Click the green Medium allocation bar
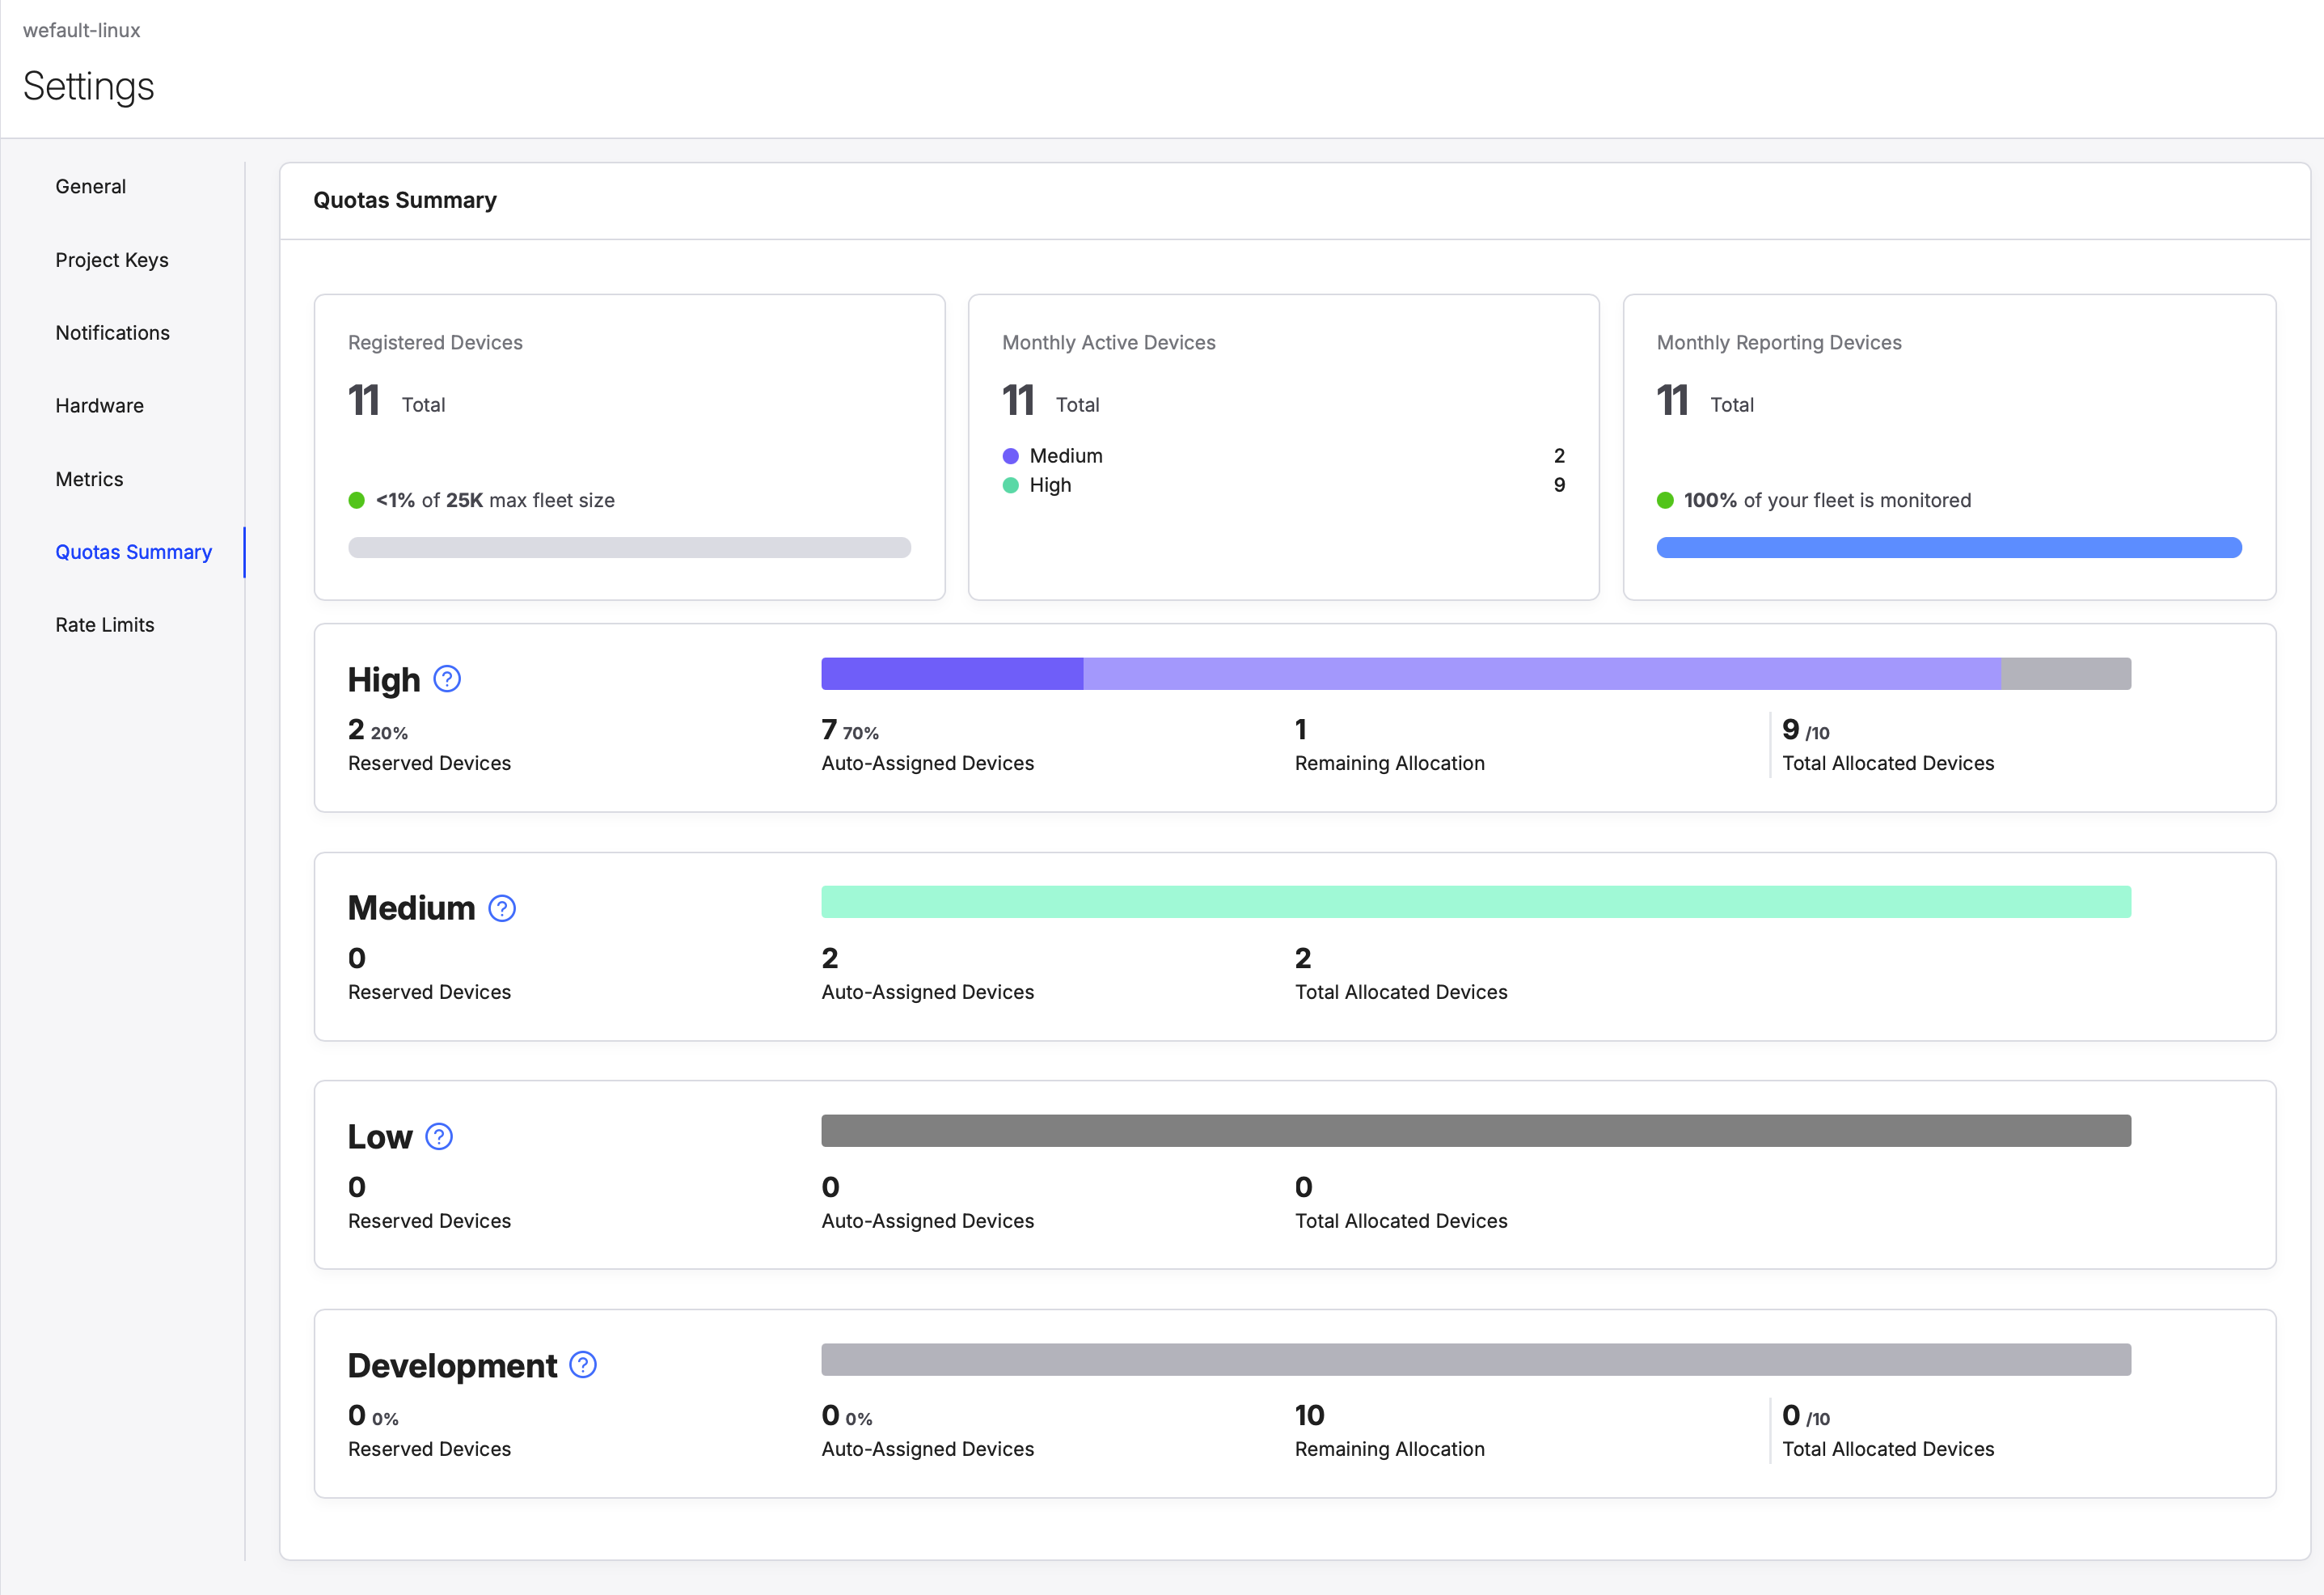Image resolution: width=2324 pixels, height=1595 pixels. [1475, 902]
